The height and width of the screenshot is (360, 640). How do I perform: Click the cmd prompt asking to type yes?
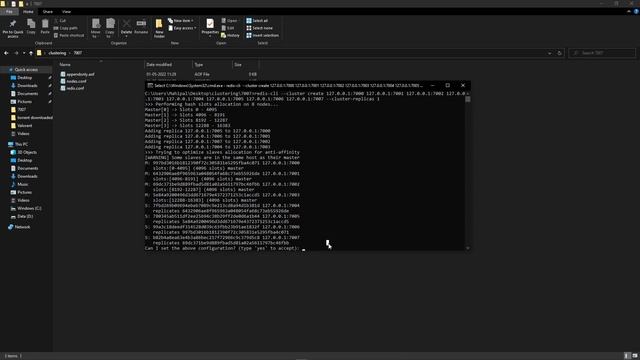222,248
